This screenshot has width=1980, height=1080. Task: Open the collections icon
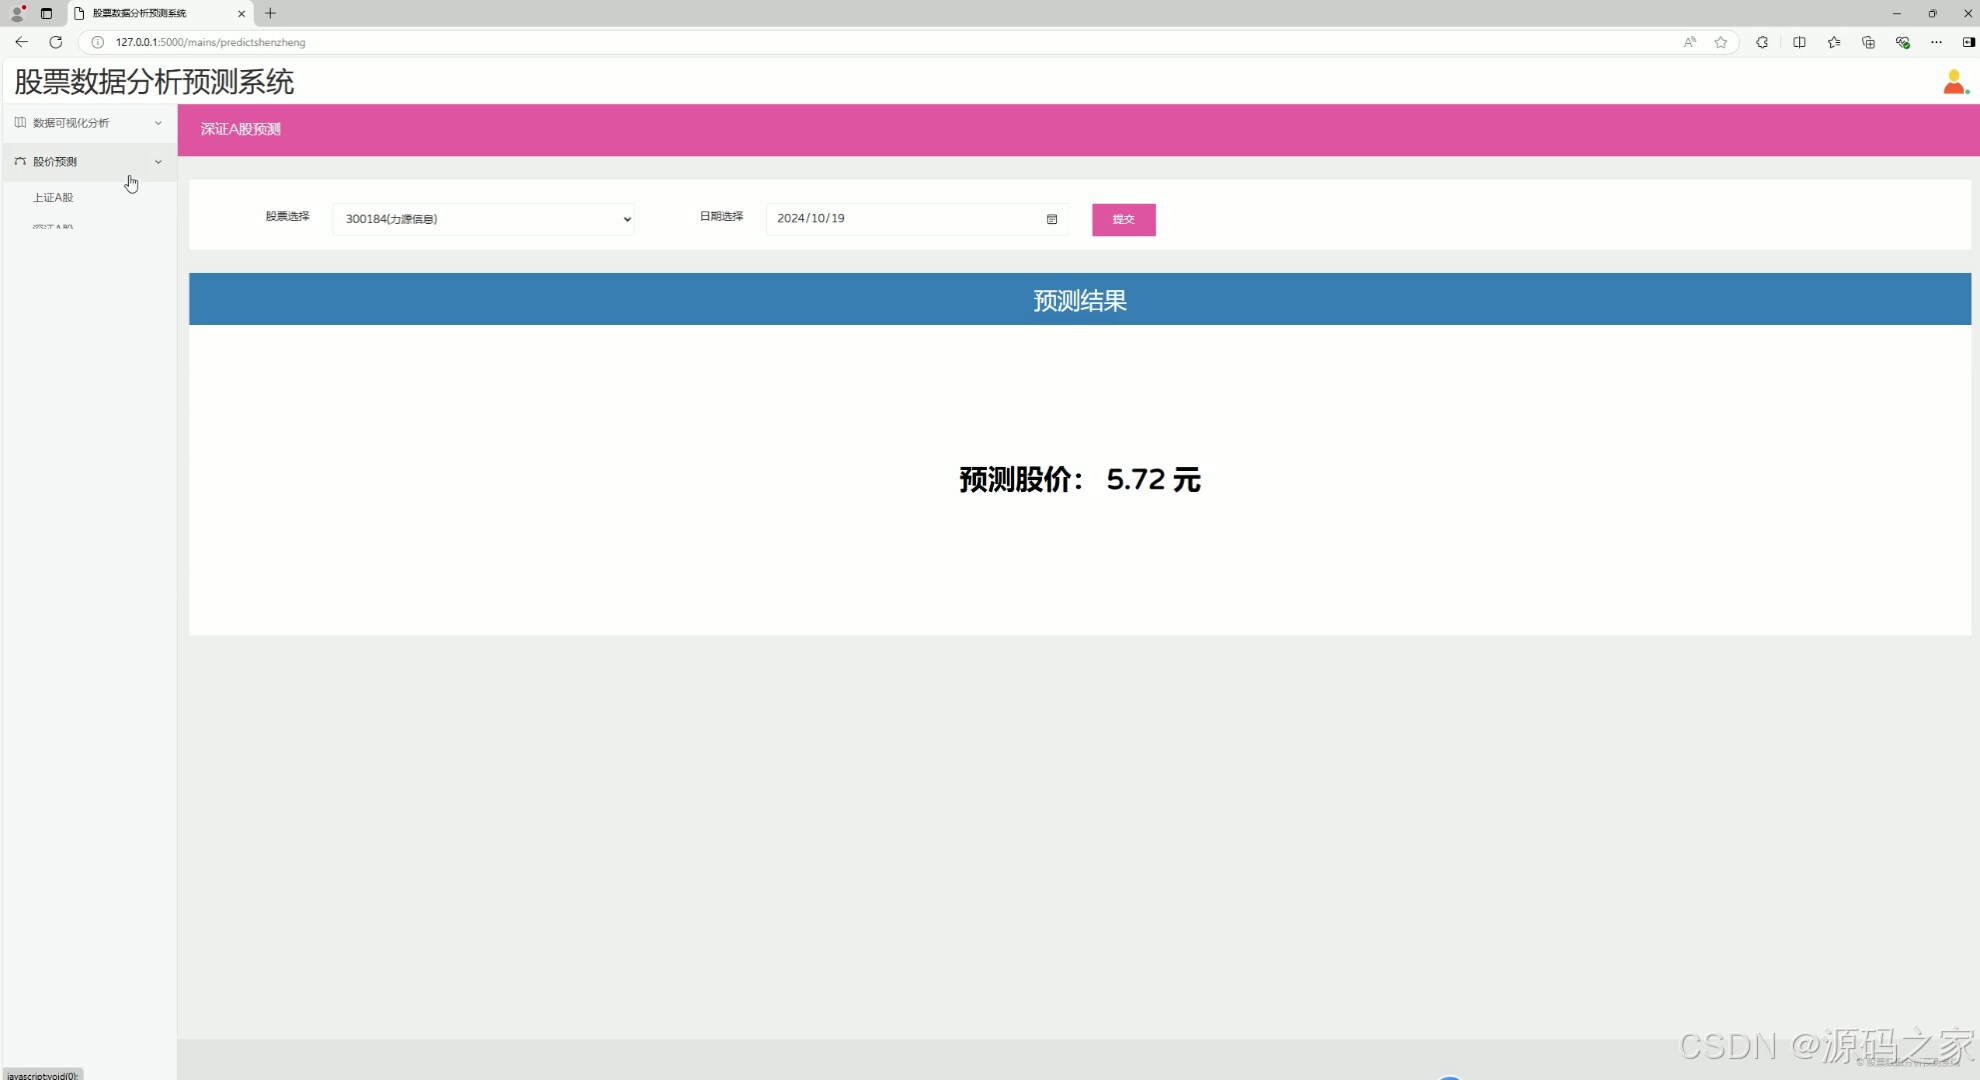pyautogui.click(x=1868, y=42)
